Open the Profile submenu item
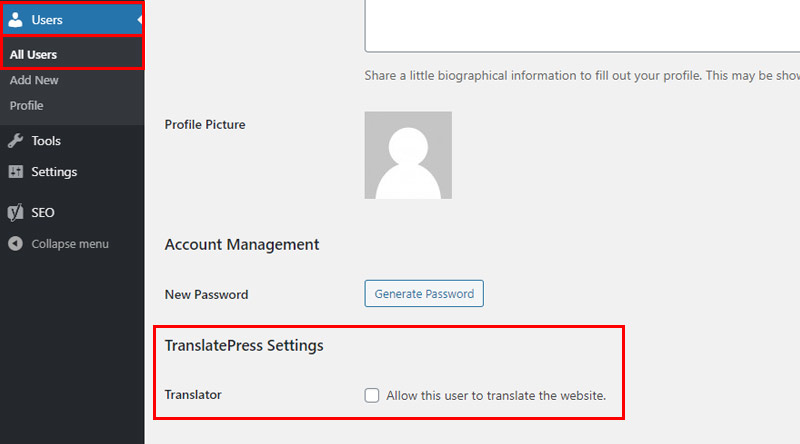800x444 pixels. [27, 106]
